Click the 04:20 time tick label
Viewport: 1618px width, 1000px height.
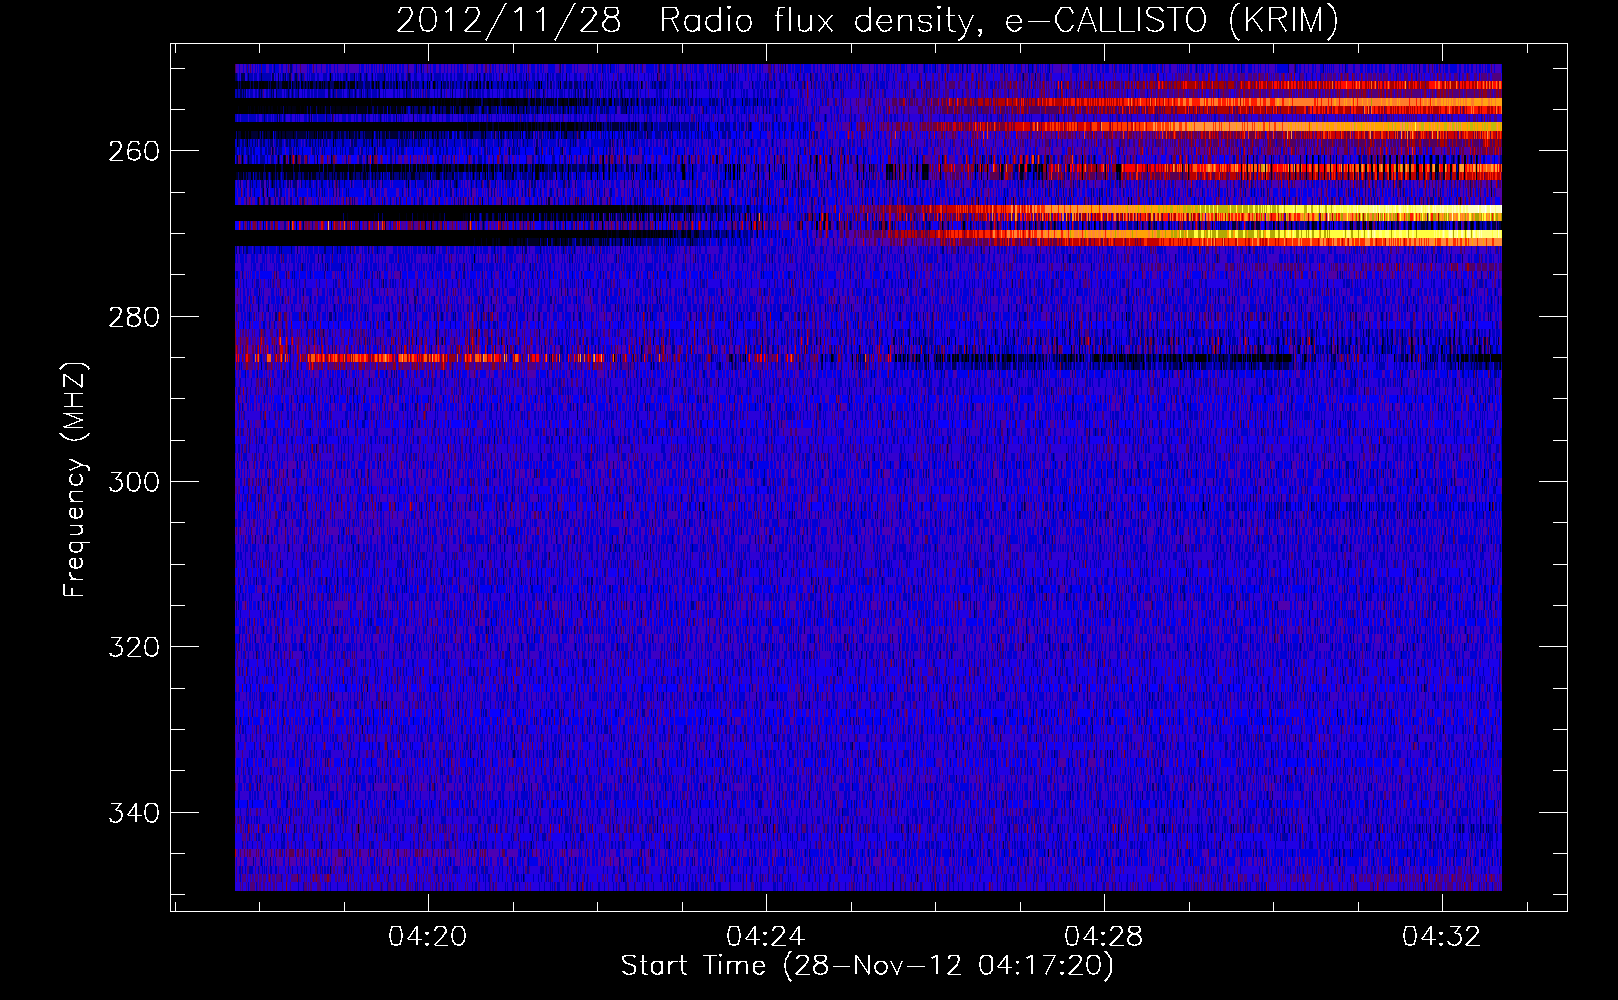coord(428,937)
